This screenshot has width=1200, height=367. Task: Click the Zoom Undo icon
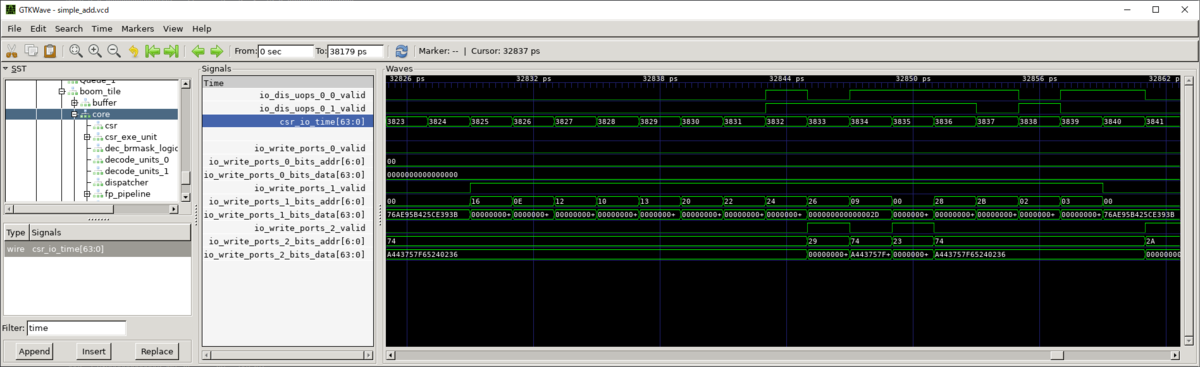133,51
